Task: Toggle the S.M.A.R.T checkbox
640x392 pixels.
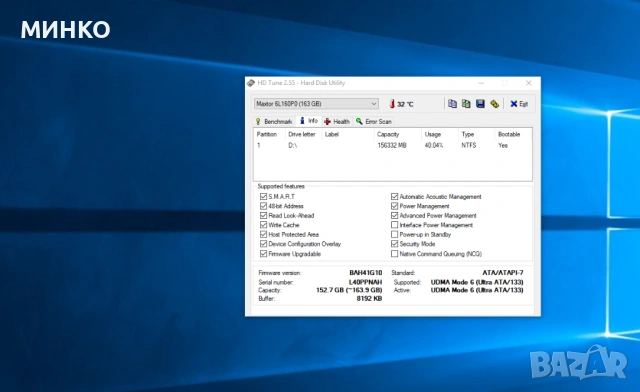Action: pos(263,196)
